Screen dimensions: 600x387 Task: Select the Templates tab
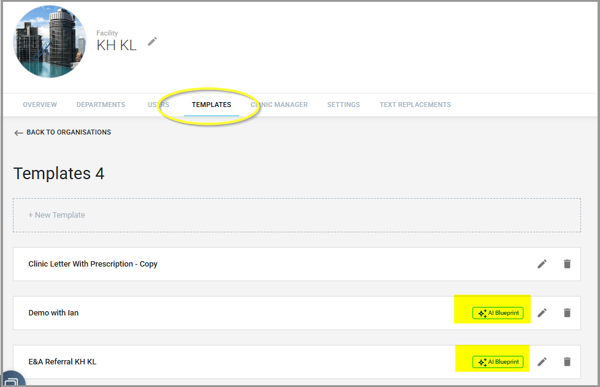point(211,105)
